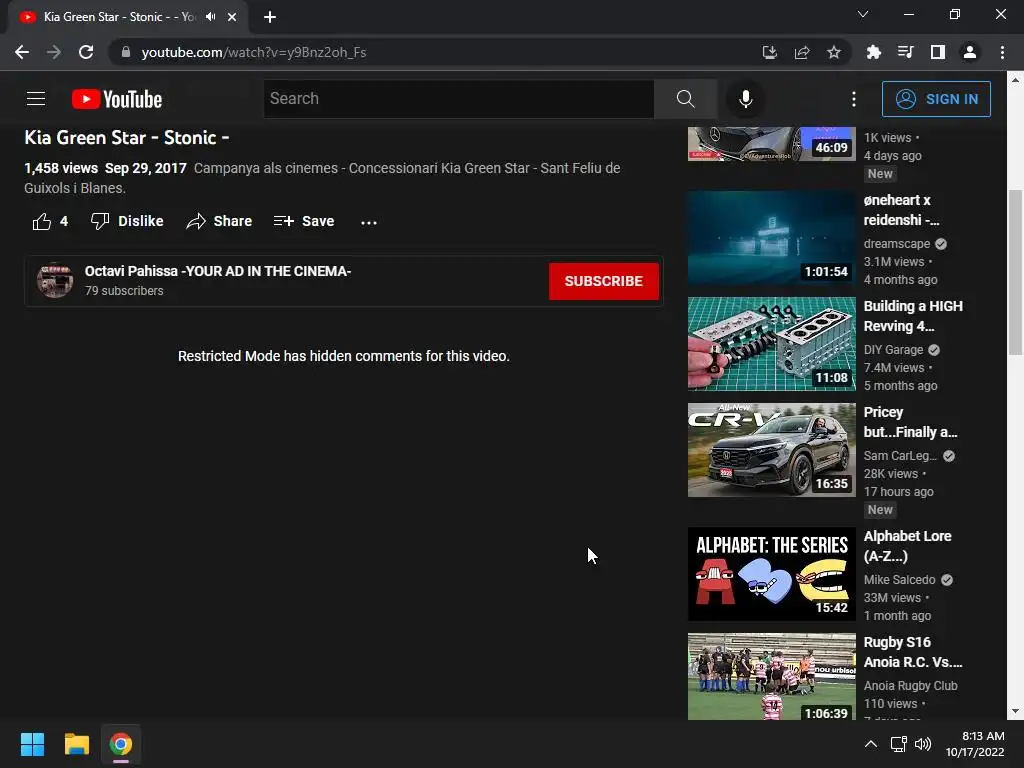Open Chrome extensions puzzle icon
The image size is (1024, 768).
(873, 52)
